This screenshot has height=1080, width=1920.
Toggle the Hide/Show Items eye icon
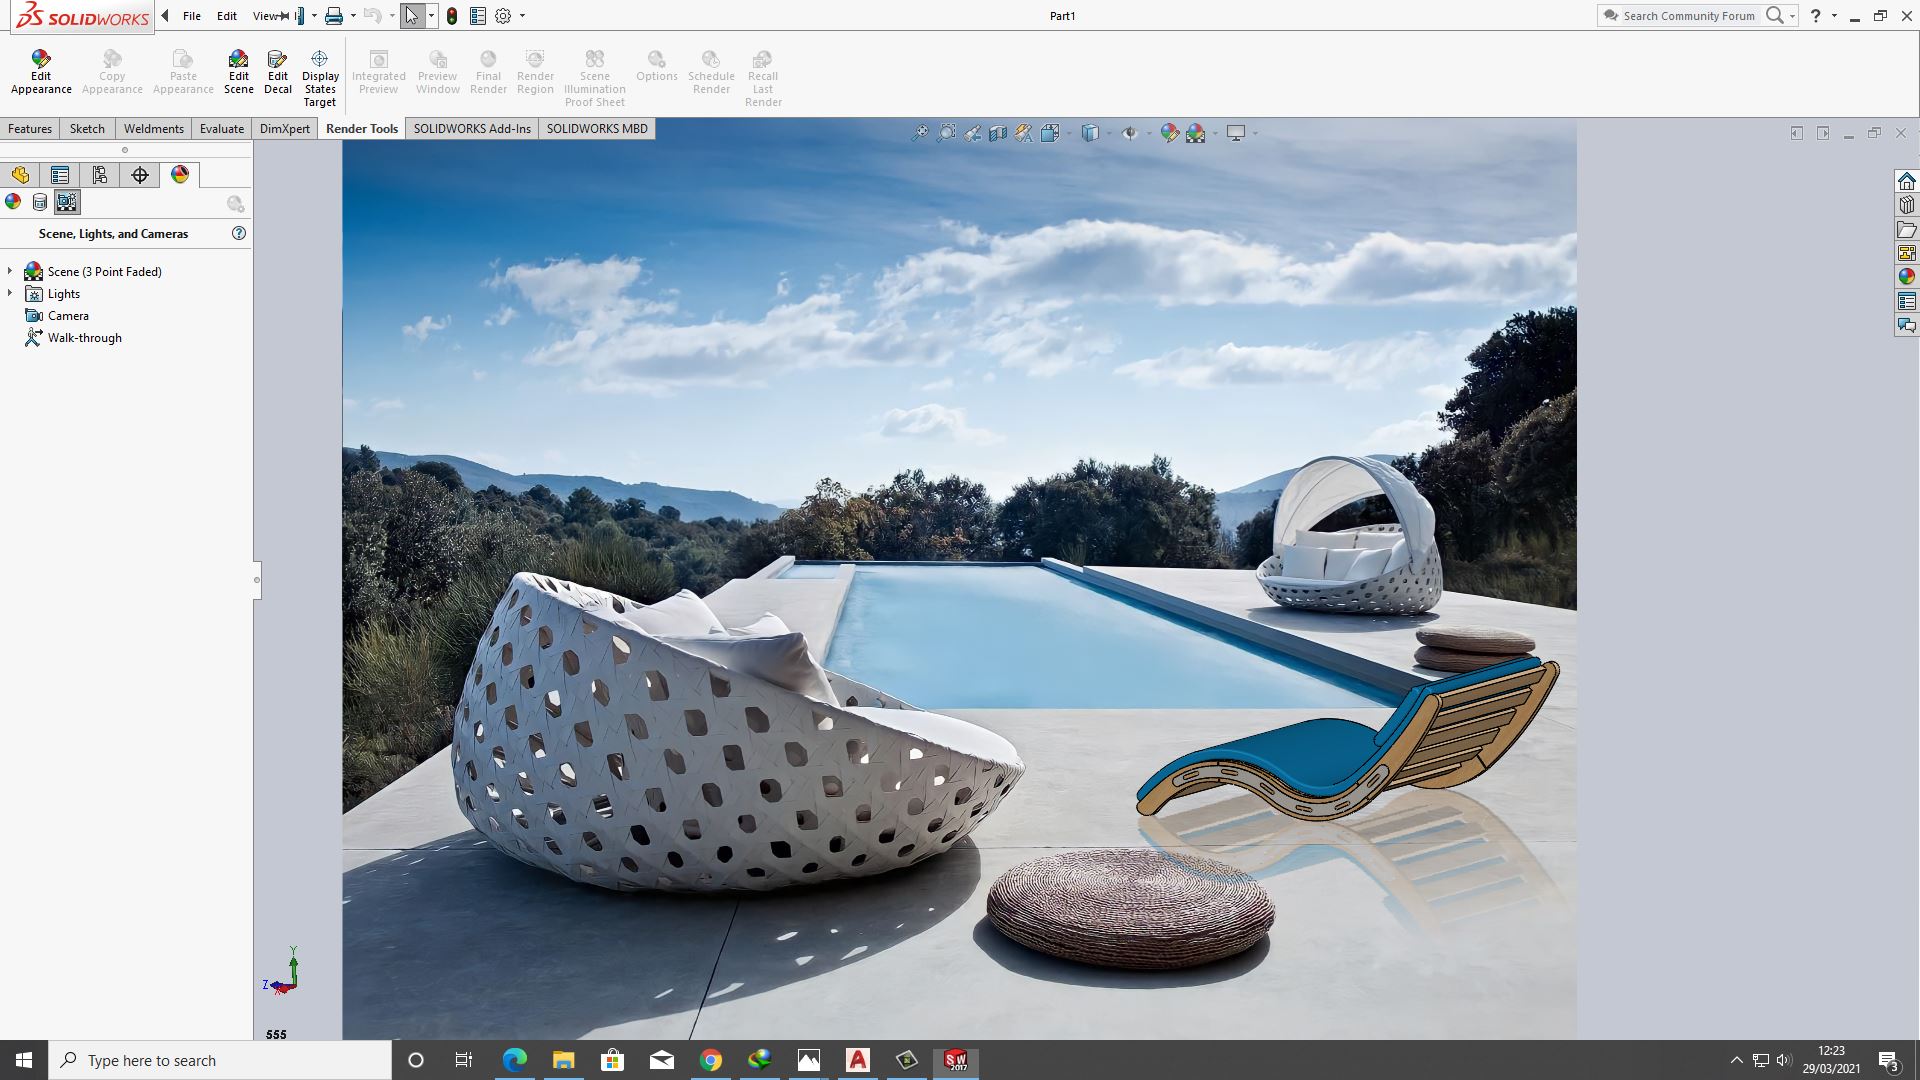coord(1131,133)
